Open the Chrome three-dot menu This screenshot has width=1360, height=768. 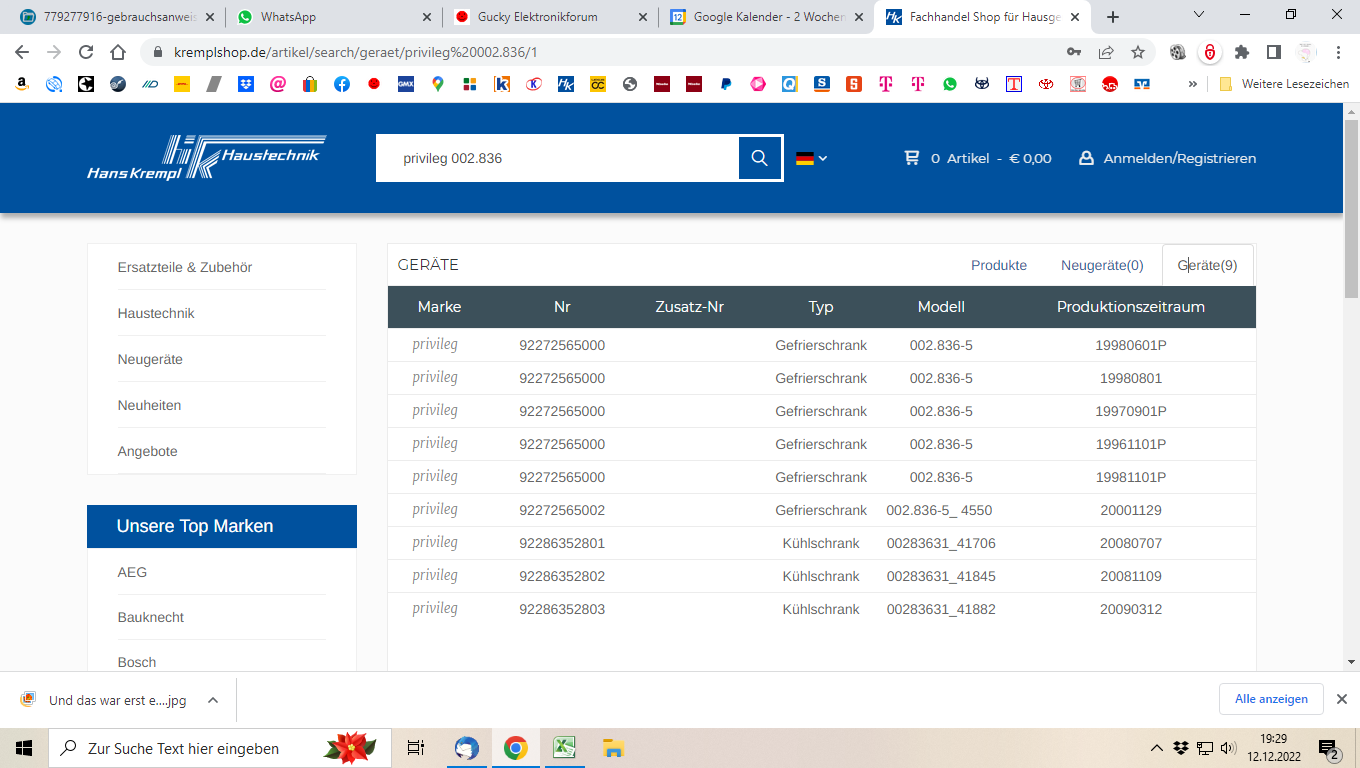pyautogui.click(x=1340, y=52)
